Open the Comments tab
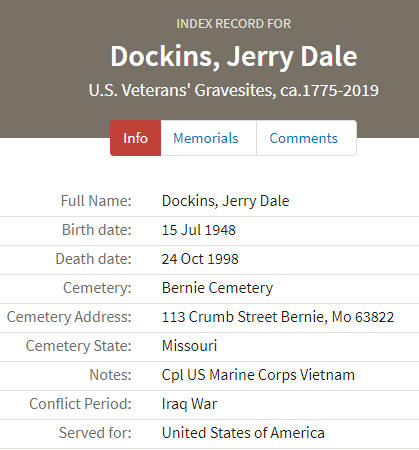Screen dimensions: 419x450 pos(304,138)
